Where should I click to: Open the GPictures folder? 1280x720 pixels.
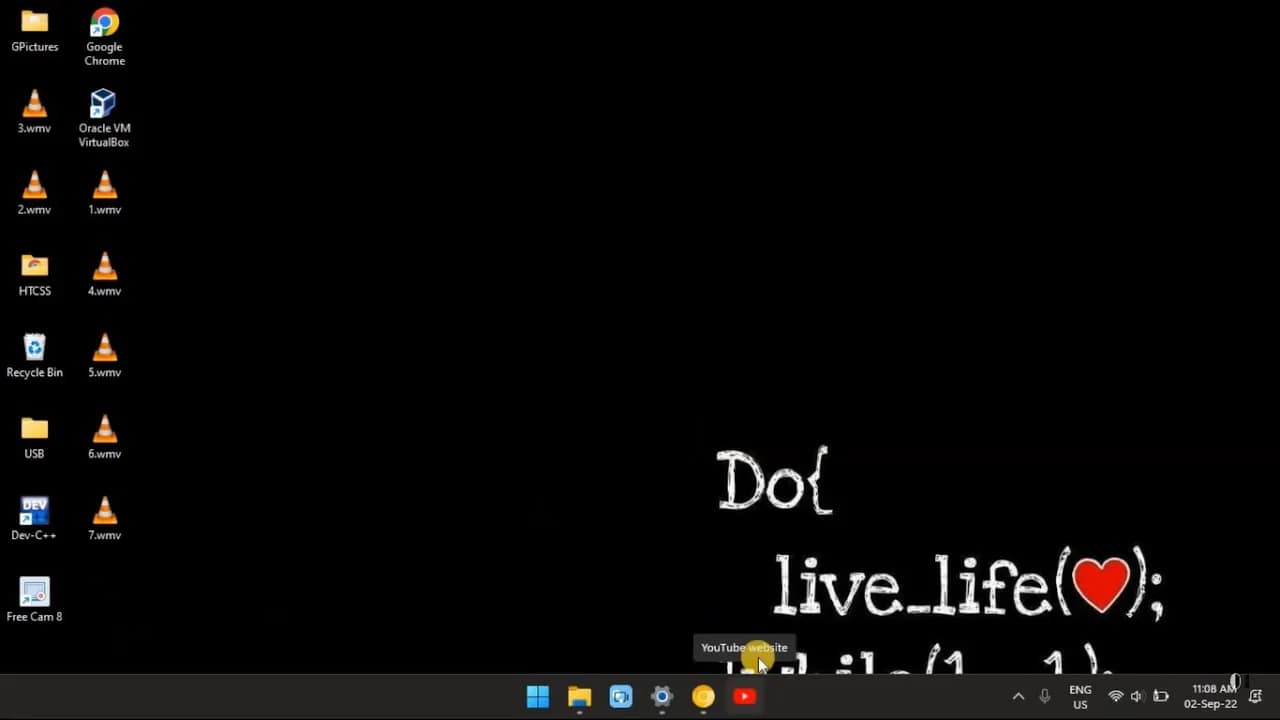tap(34, 22)
